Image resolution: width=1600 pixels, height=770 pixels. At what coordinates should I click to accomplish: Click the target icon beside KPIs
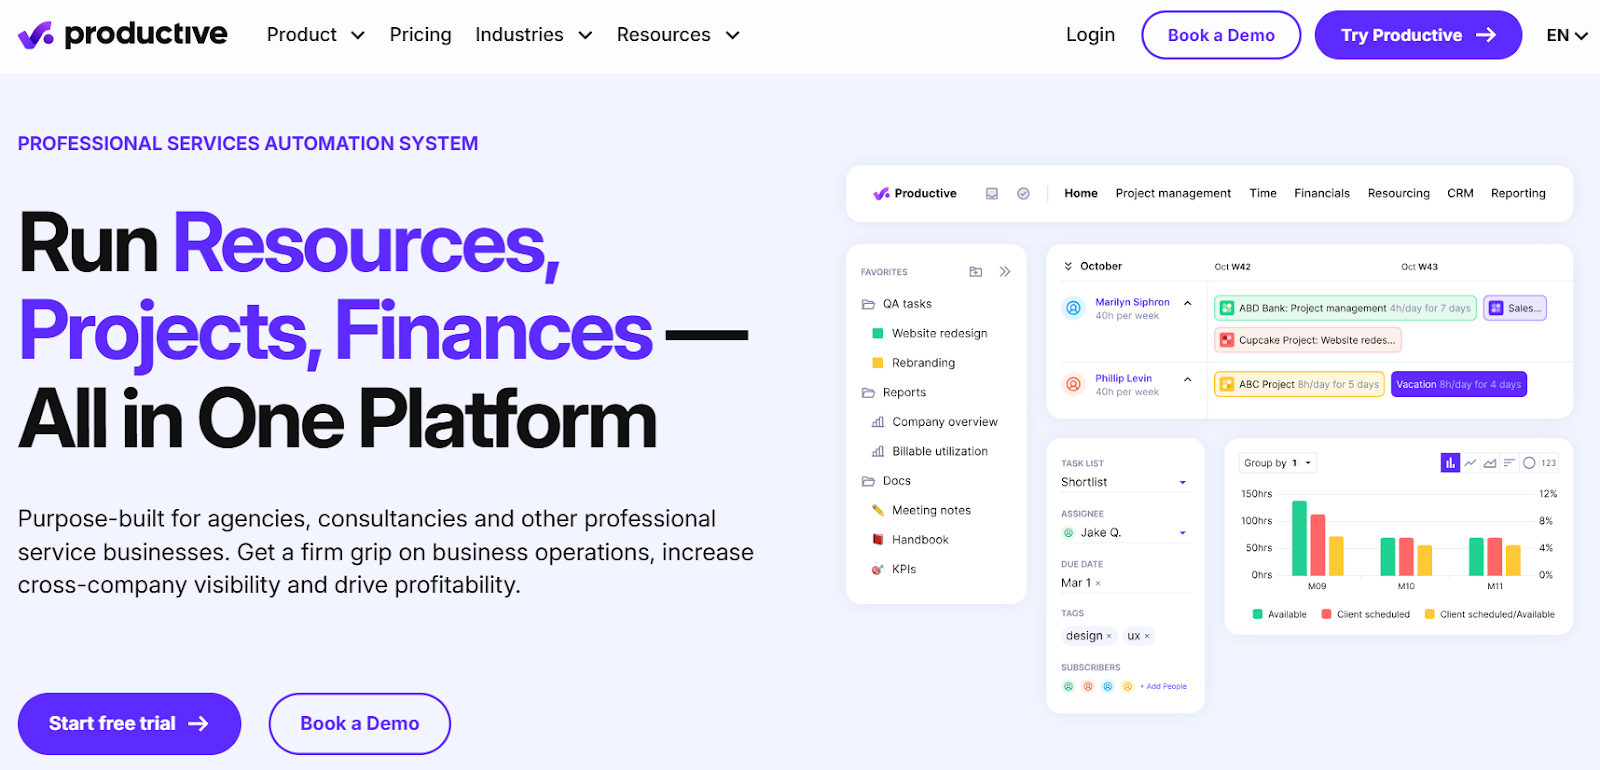tap(878, 569)
